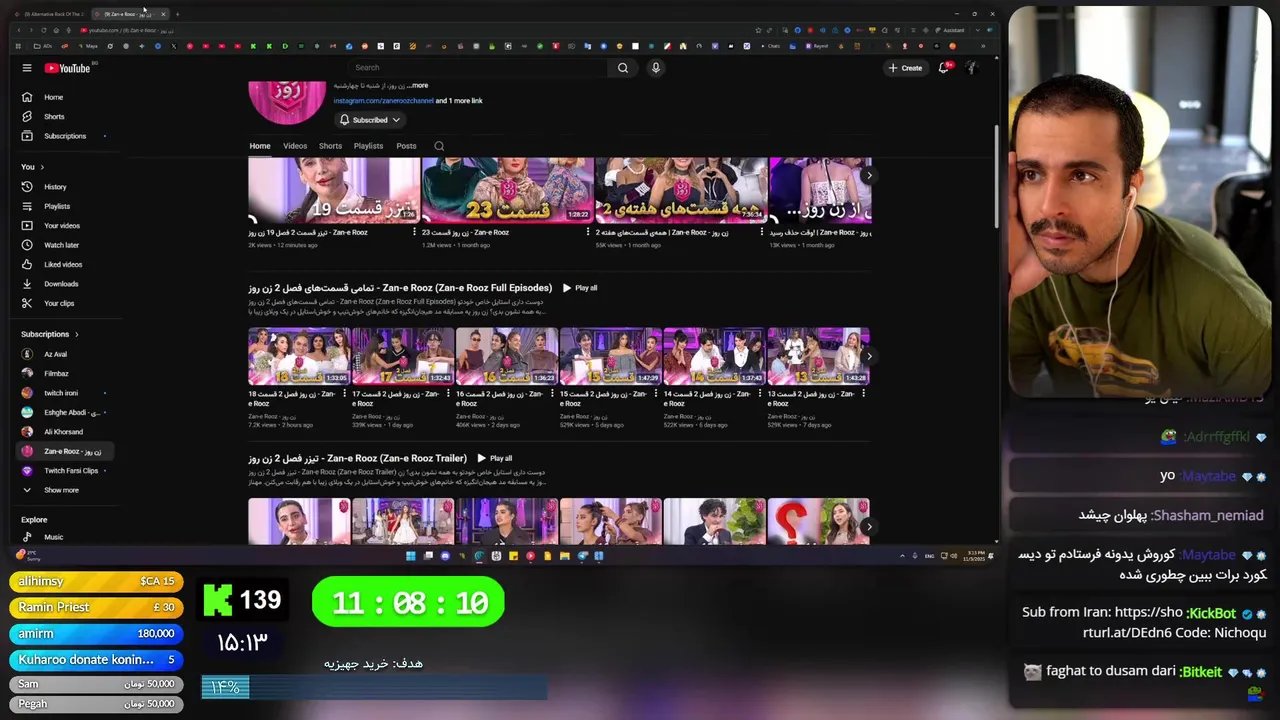Open episode 23 video thumbnail
The height and width of the screenshot is (720, 1280).
click(x=507, y=190)
